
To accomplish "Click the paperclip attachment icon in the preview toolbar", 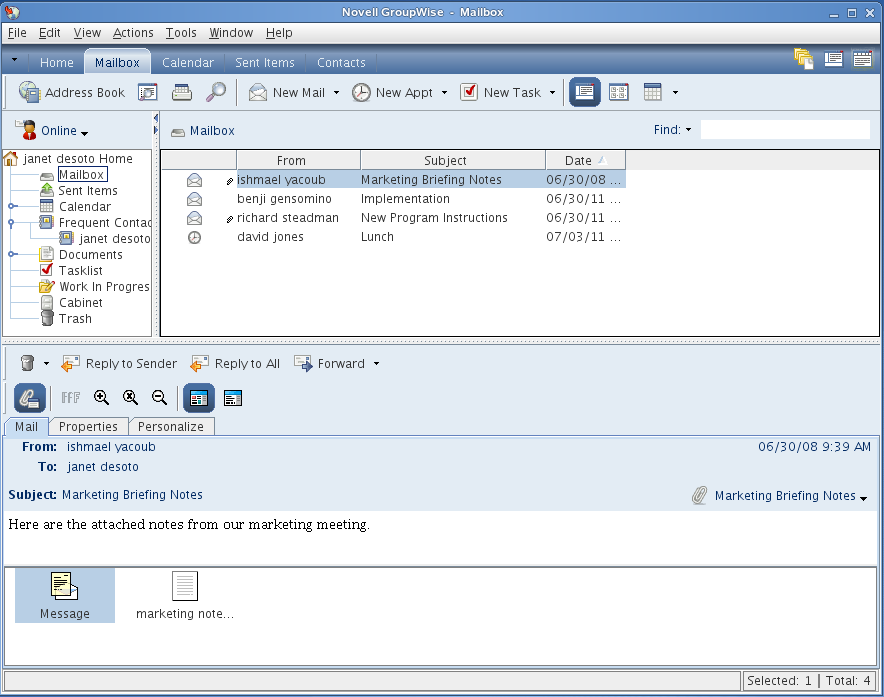I will pos(29,398).
